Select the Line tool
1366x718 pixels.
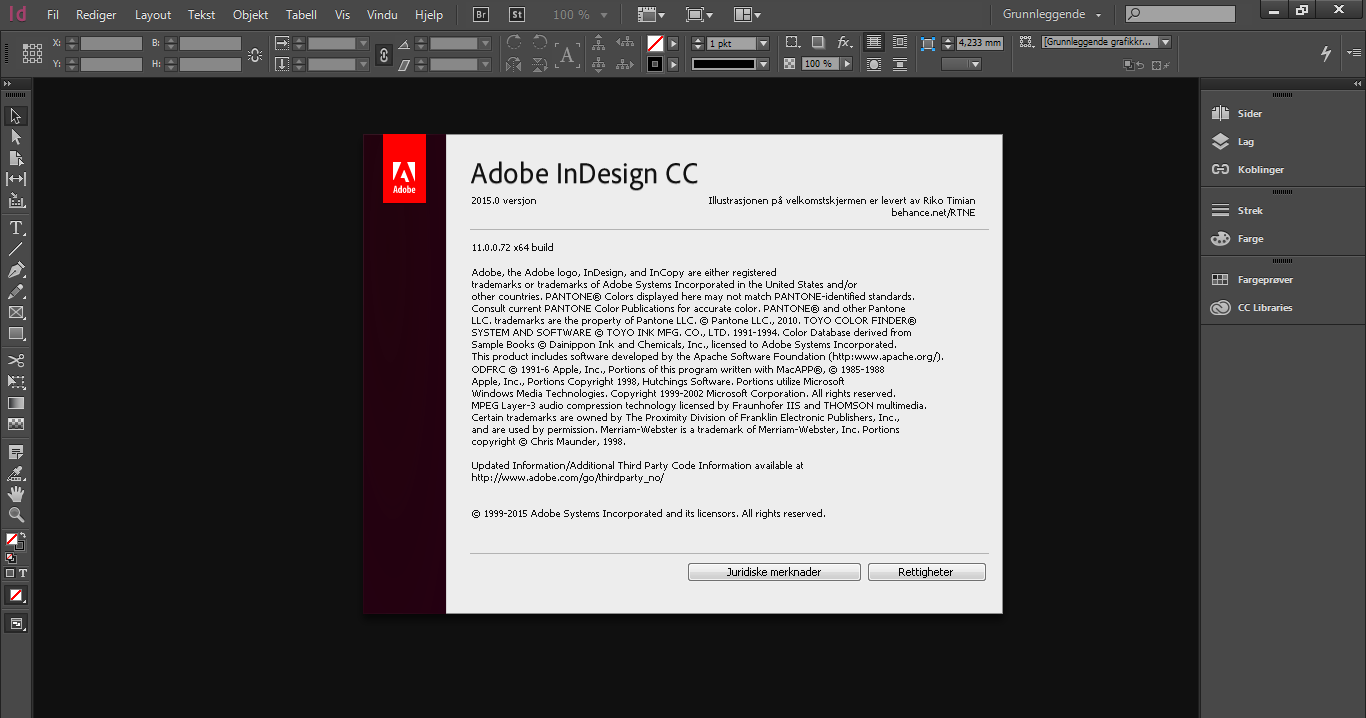[x=16, y=249]
